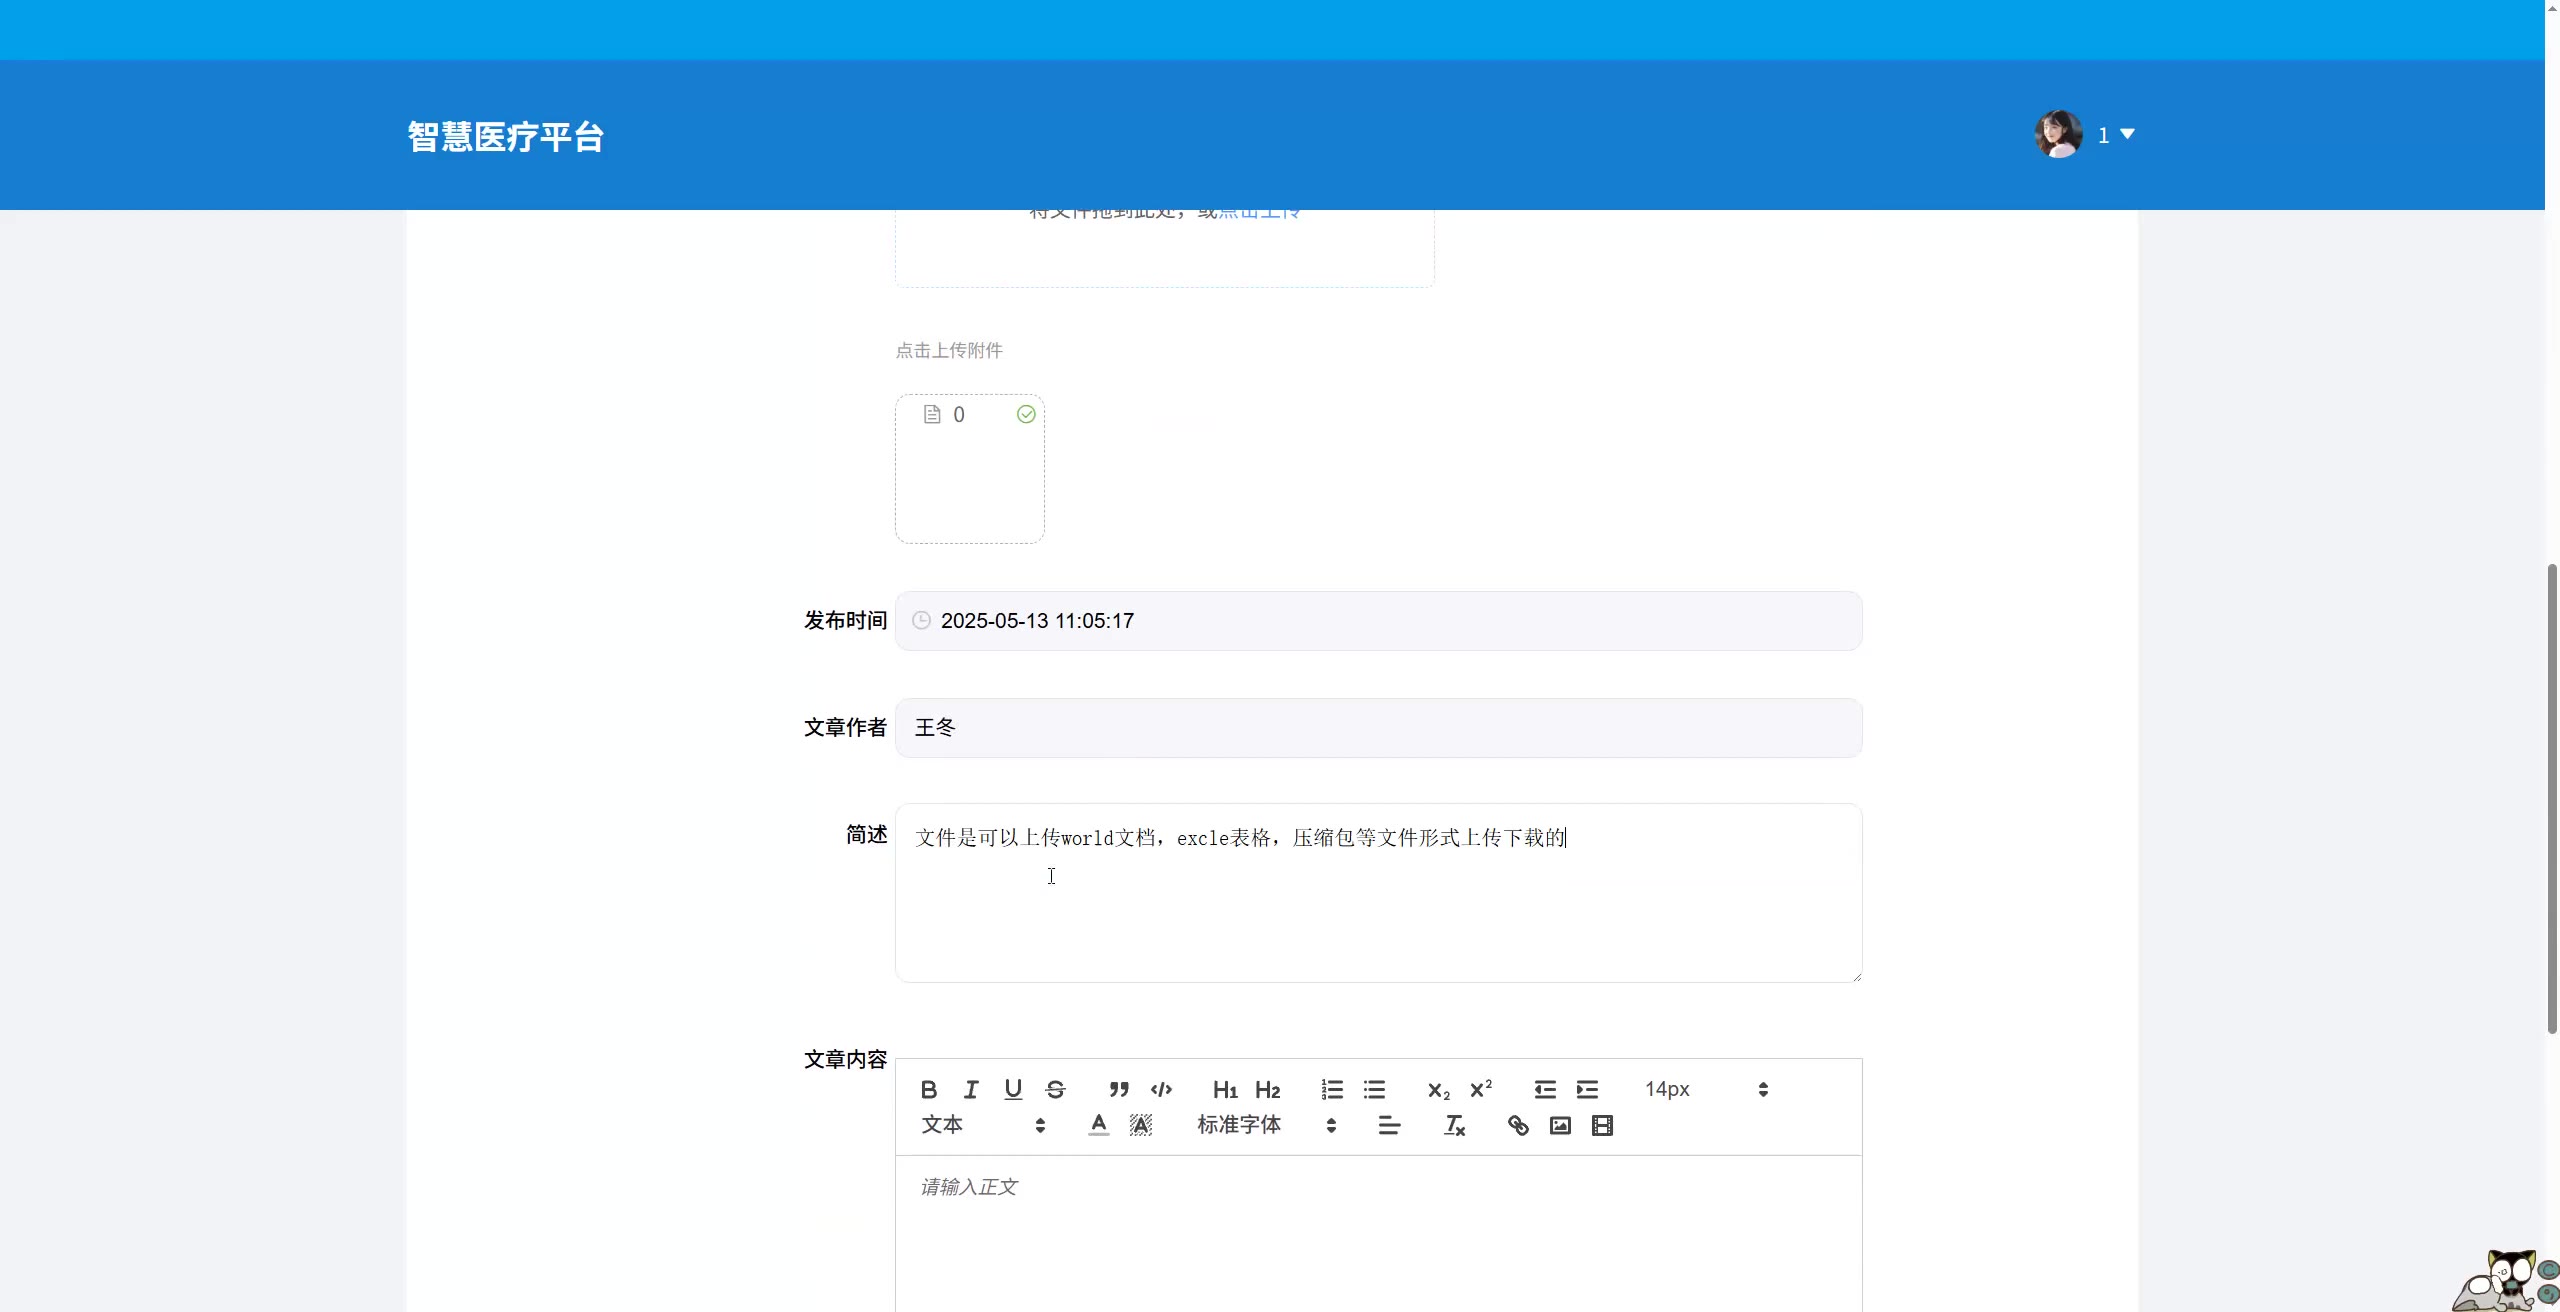Toggle strikethrough formatting
The height and width of the screenshot is (1312, 2560).
pyautogui.click(x=1055, y=1089)
